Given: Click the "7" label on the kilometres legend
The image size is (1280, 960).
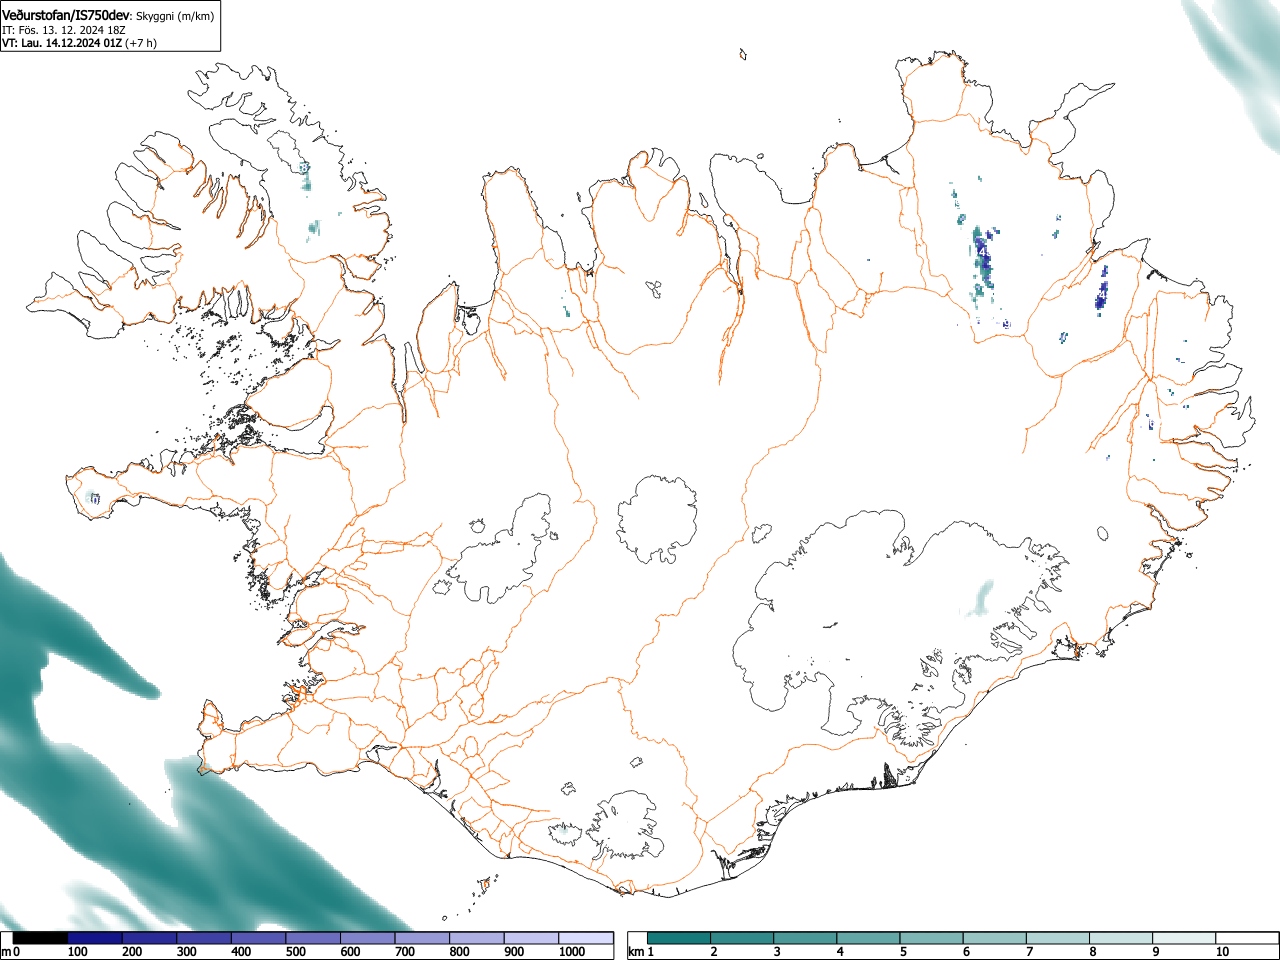Looking at the screenshot, I should pos(1029,952).
